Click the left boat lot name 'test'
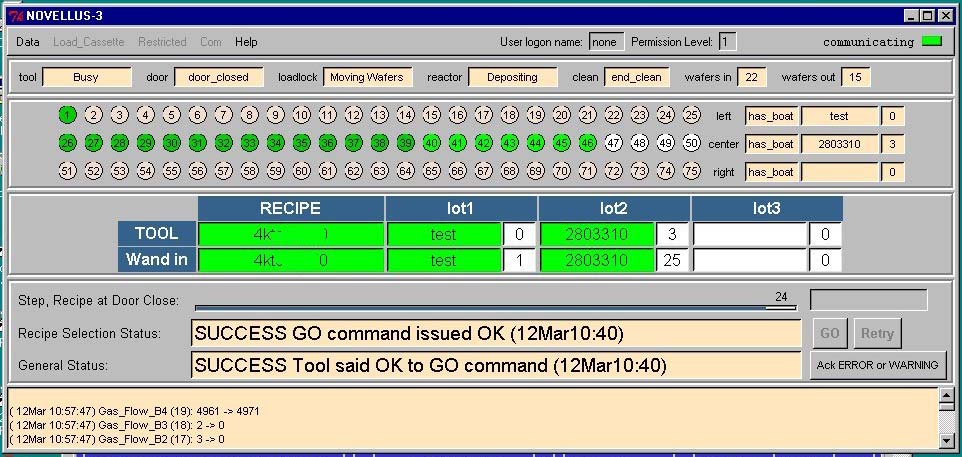The height and width of the screenshot is (457, 962). tap(839, 116)
